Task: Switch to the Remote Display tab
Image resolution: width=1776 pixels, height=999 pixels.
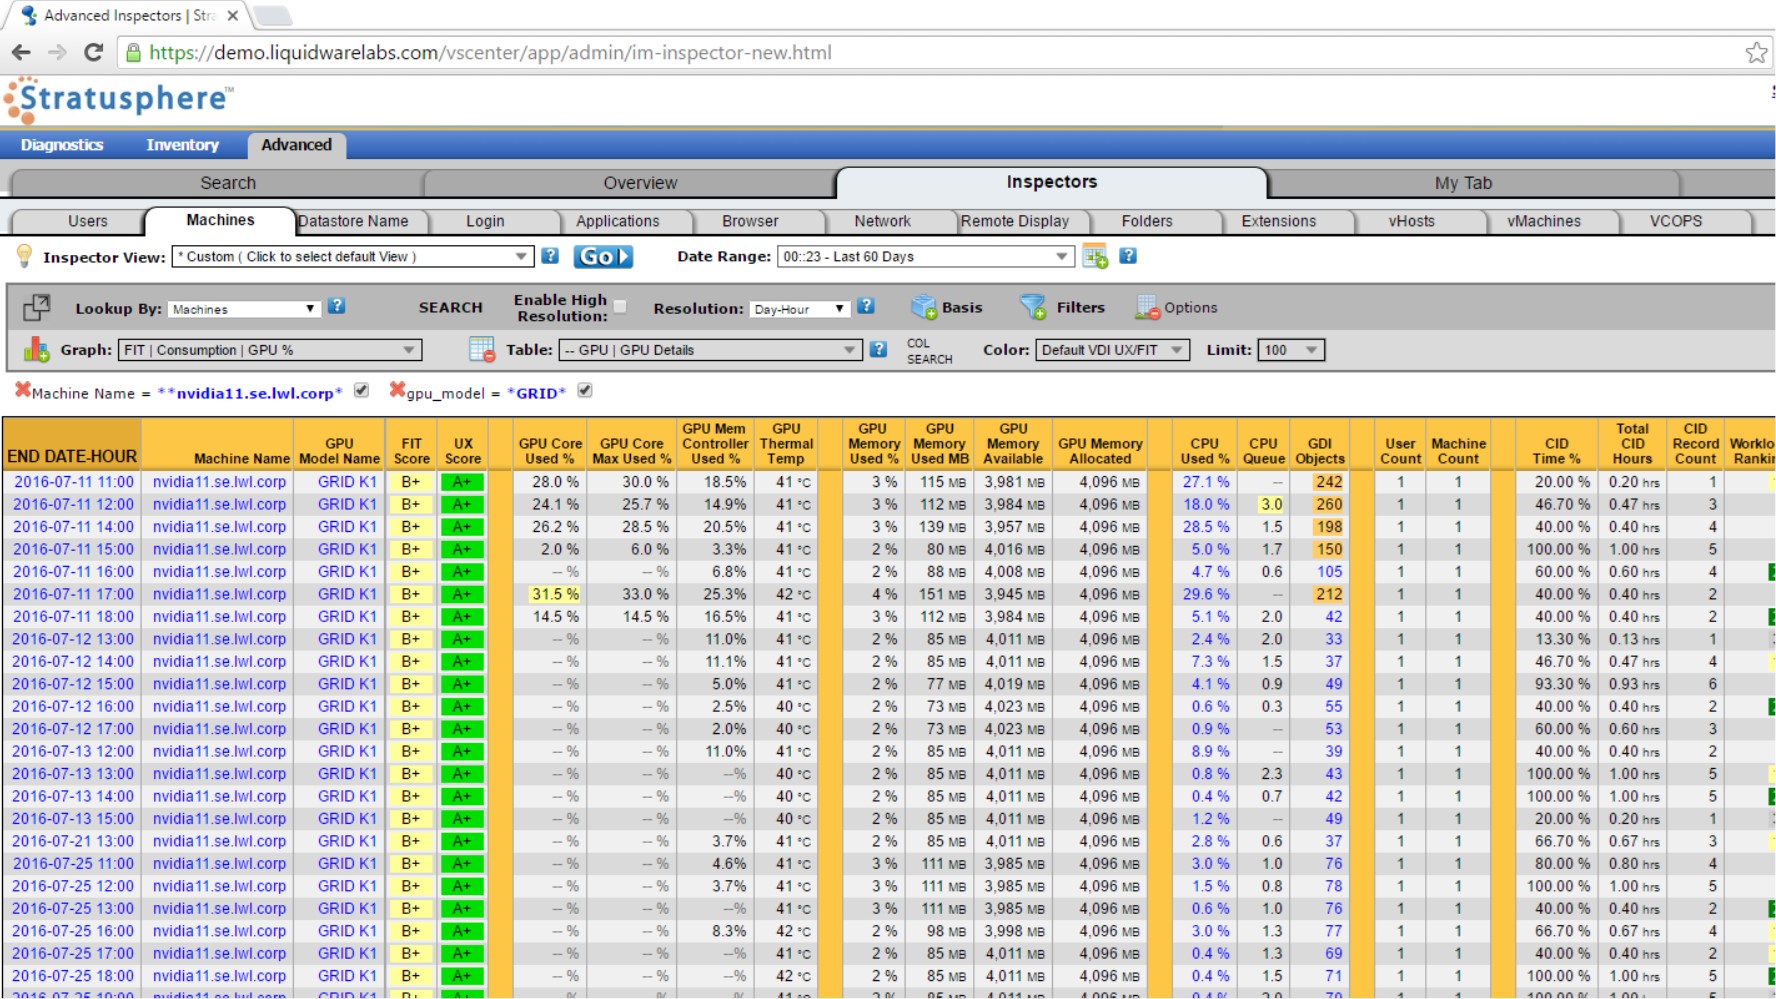Action: 1015,221
